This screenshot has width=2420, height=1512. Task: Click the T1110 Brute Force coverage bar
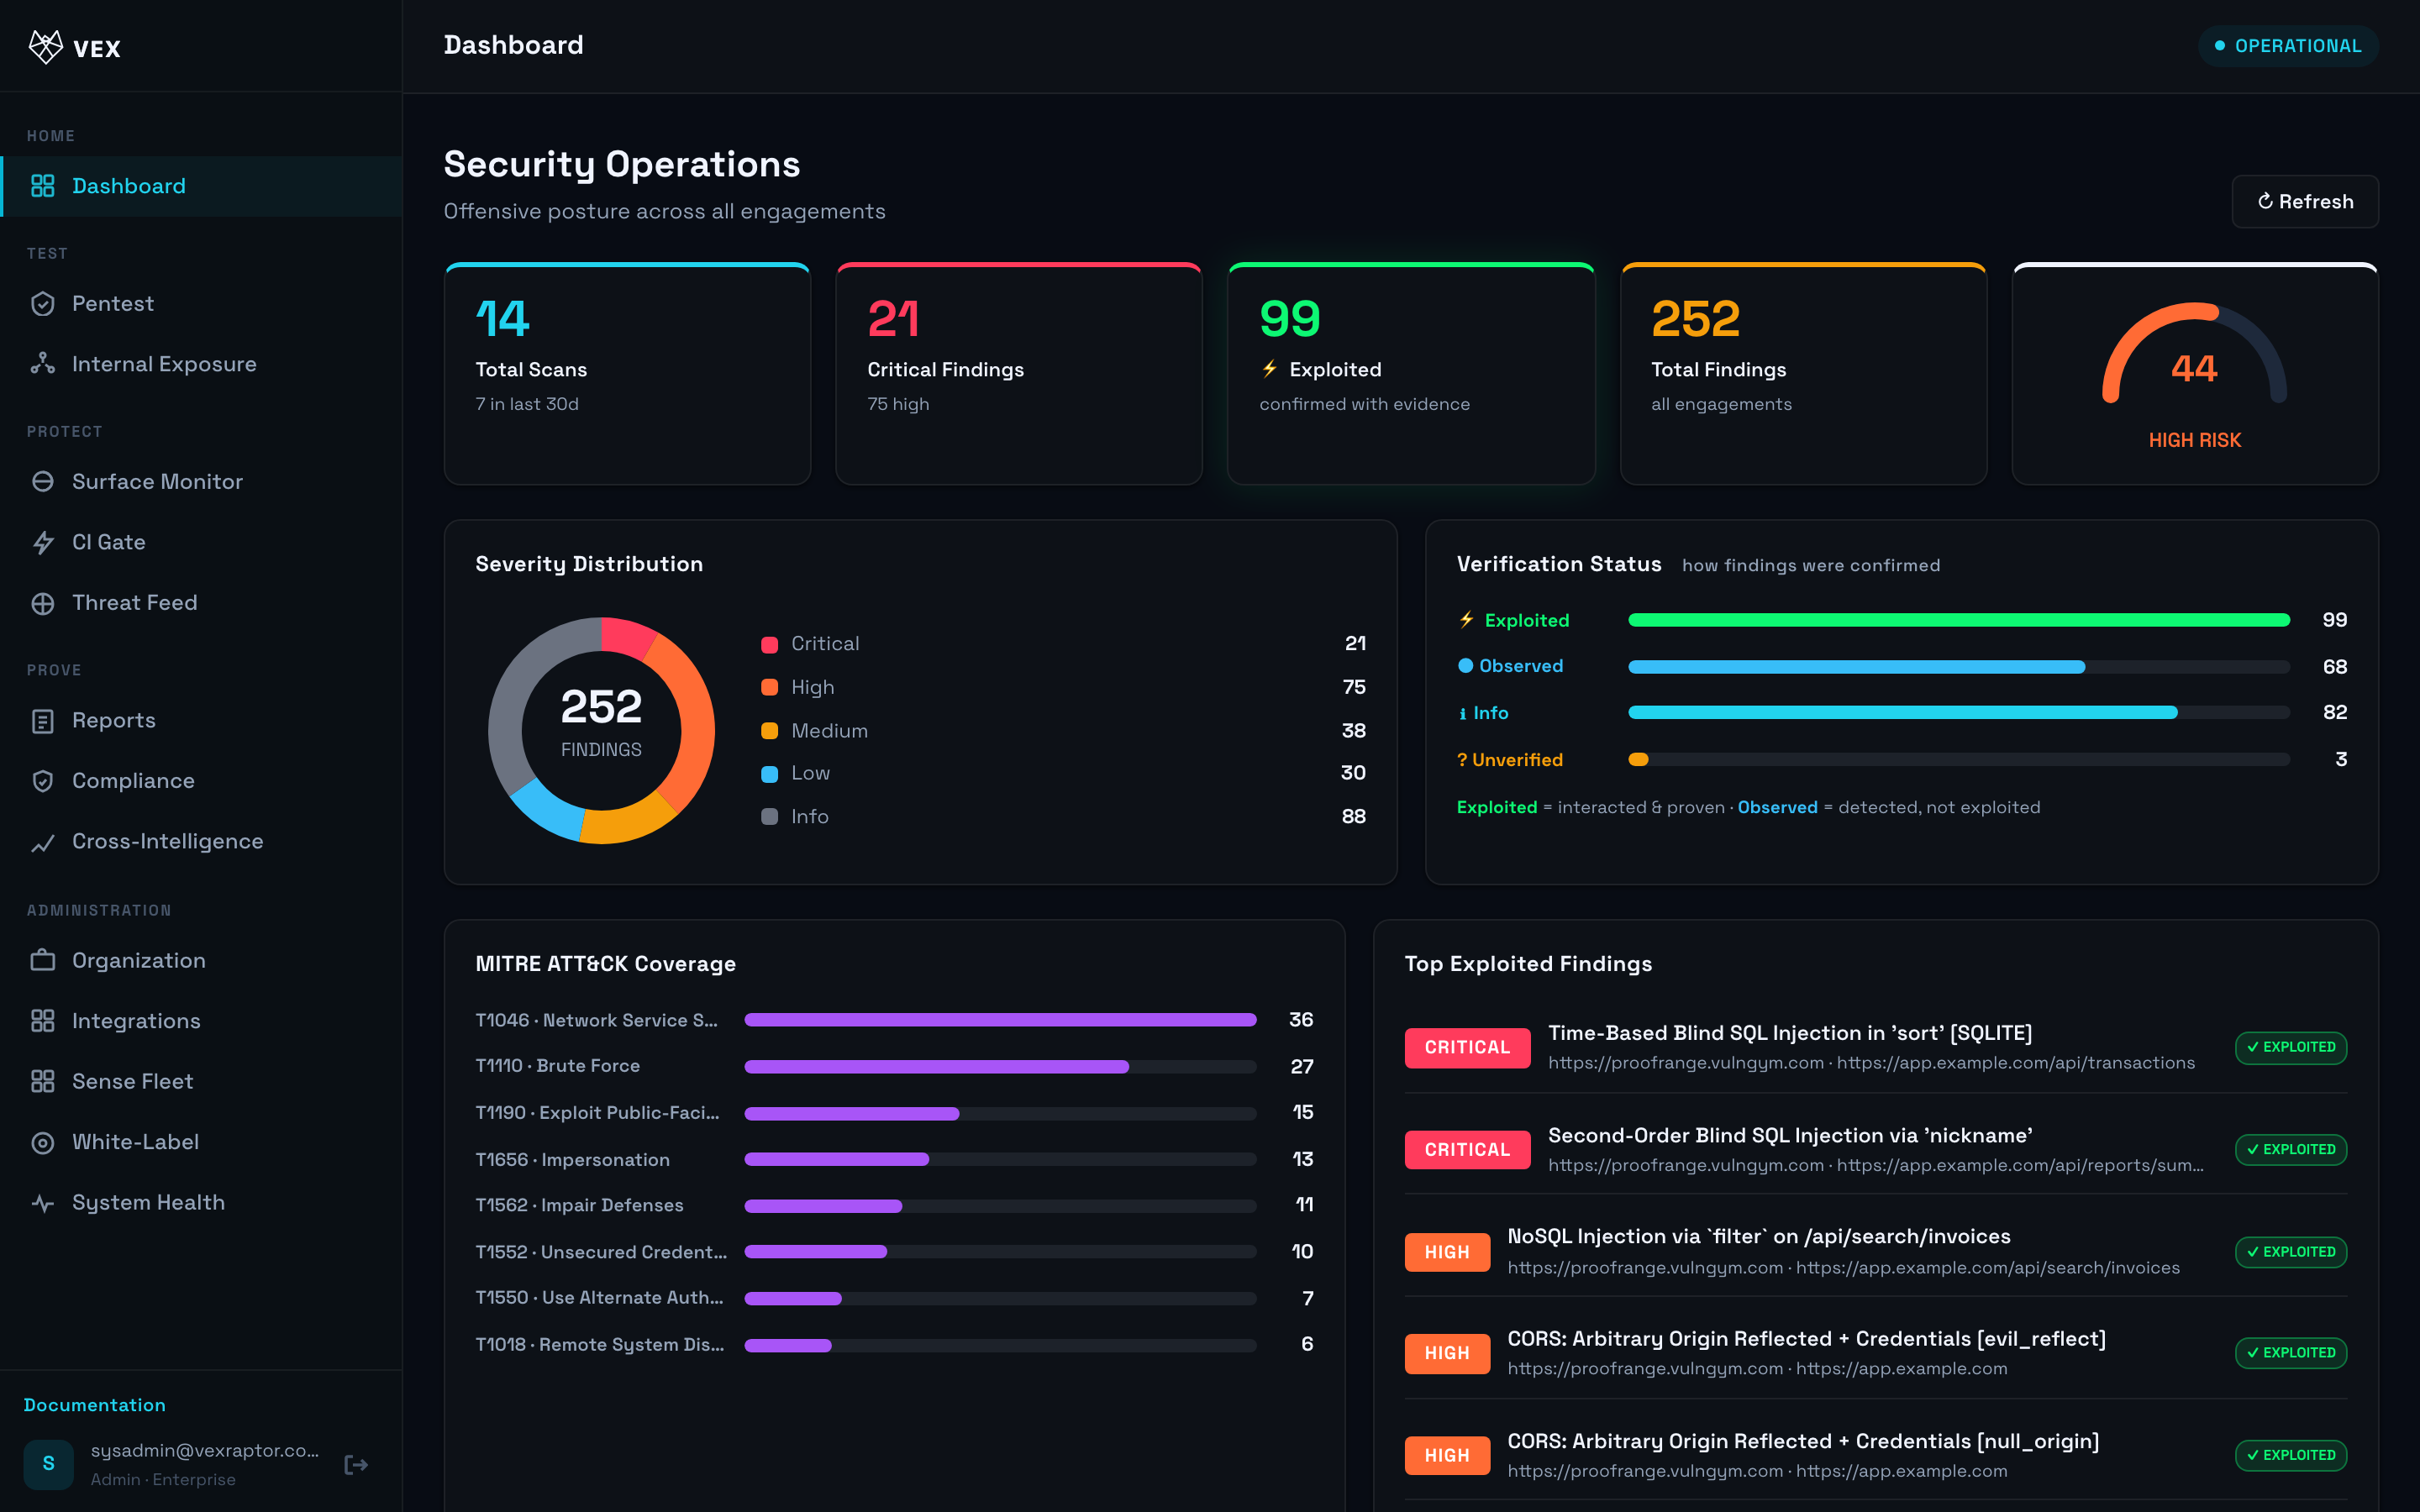pos(1000,1067)
